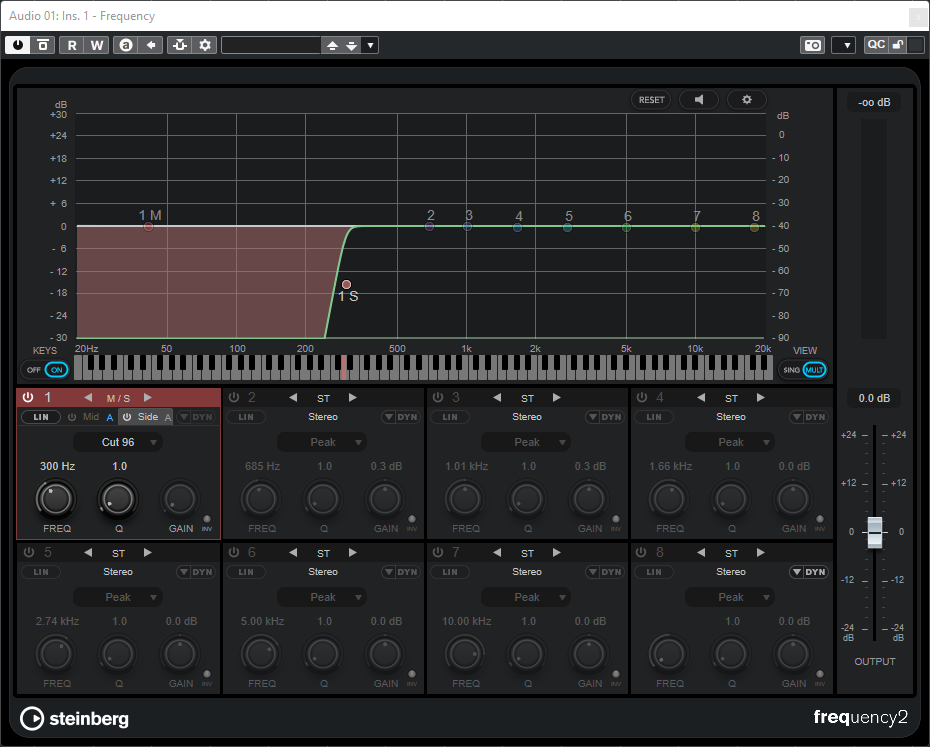Turn off band 1 power button
This screenshot has height=747, width=930.
click(28, 398)
